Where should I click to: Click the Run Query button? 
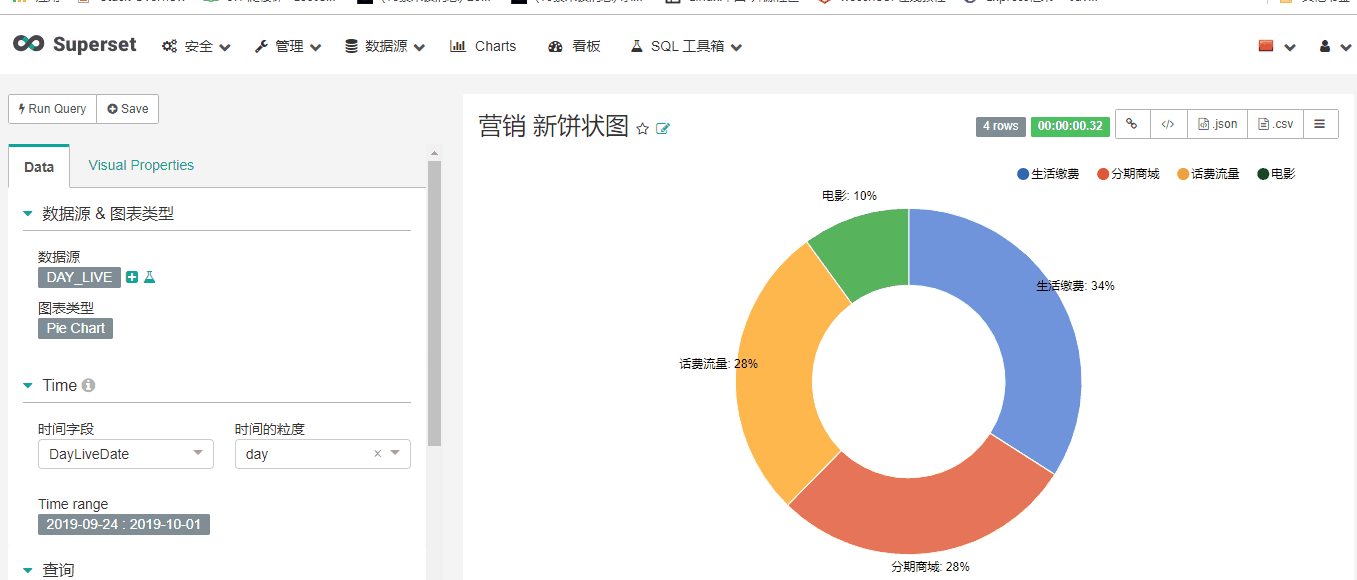click(51, 108)
